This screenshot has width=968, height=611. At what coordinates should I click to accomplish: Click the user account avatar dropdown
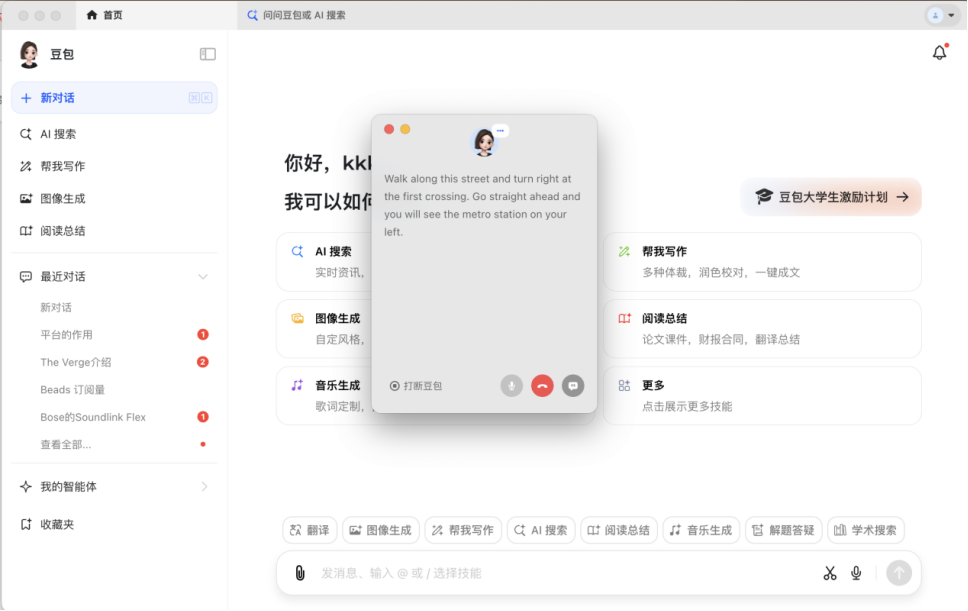(942, 15)
